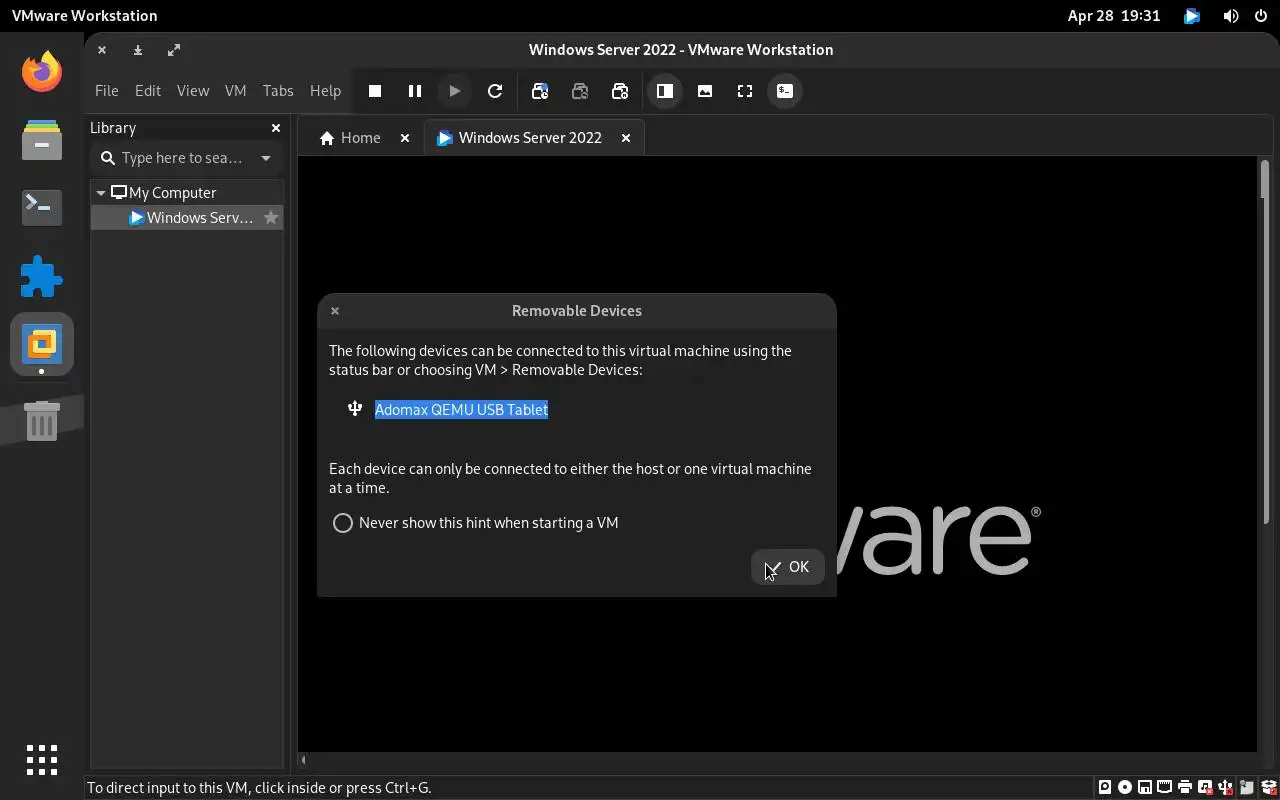Close the Removable Devices dialog
1280x800 pixels.
(335, 311)
